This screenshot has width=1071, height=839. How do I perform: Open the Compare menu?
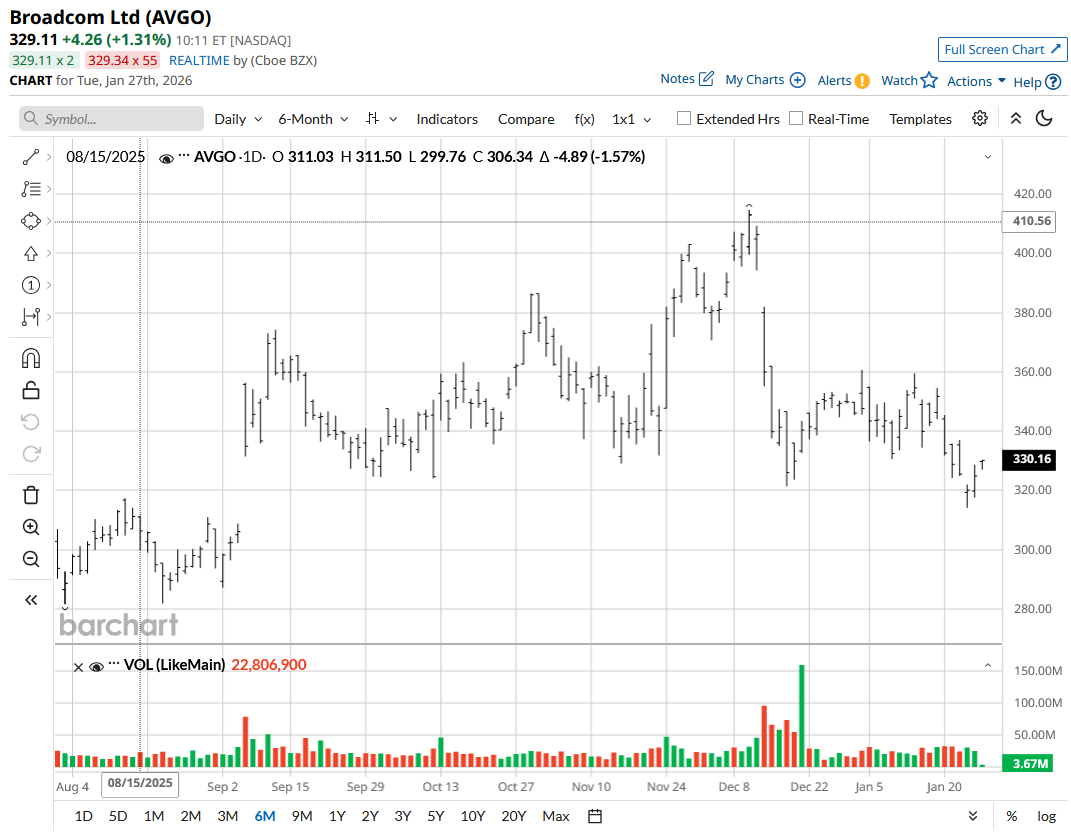526,119
